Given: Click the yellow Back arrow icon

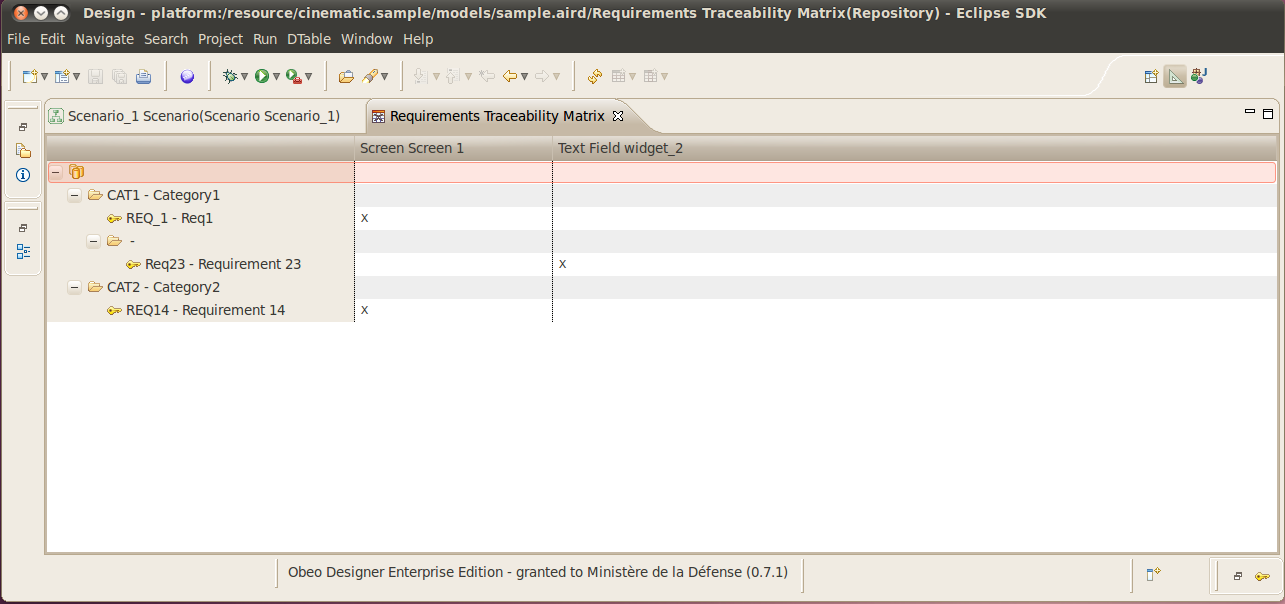Looking at the screenshot, I should coord(511,76).
